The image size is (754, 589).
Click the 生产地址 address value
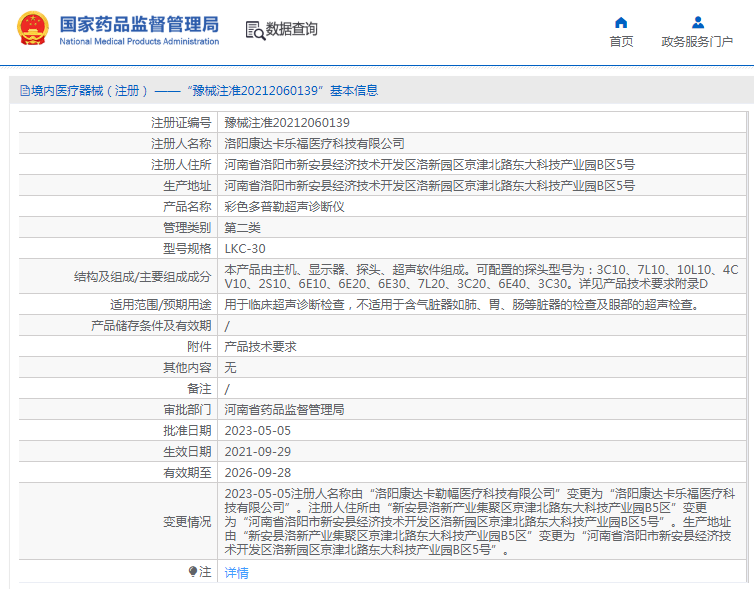[429, 186]
